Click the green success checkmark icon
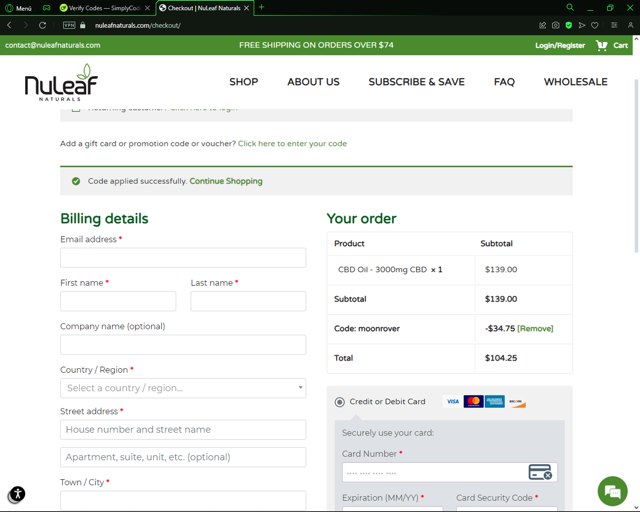 click(76, 181)
